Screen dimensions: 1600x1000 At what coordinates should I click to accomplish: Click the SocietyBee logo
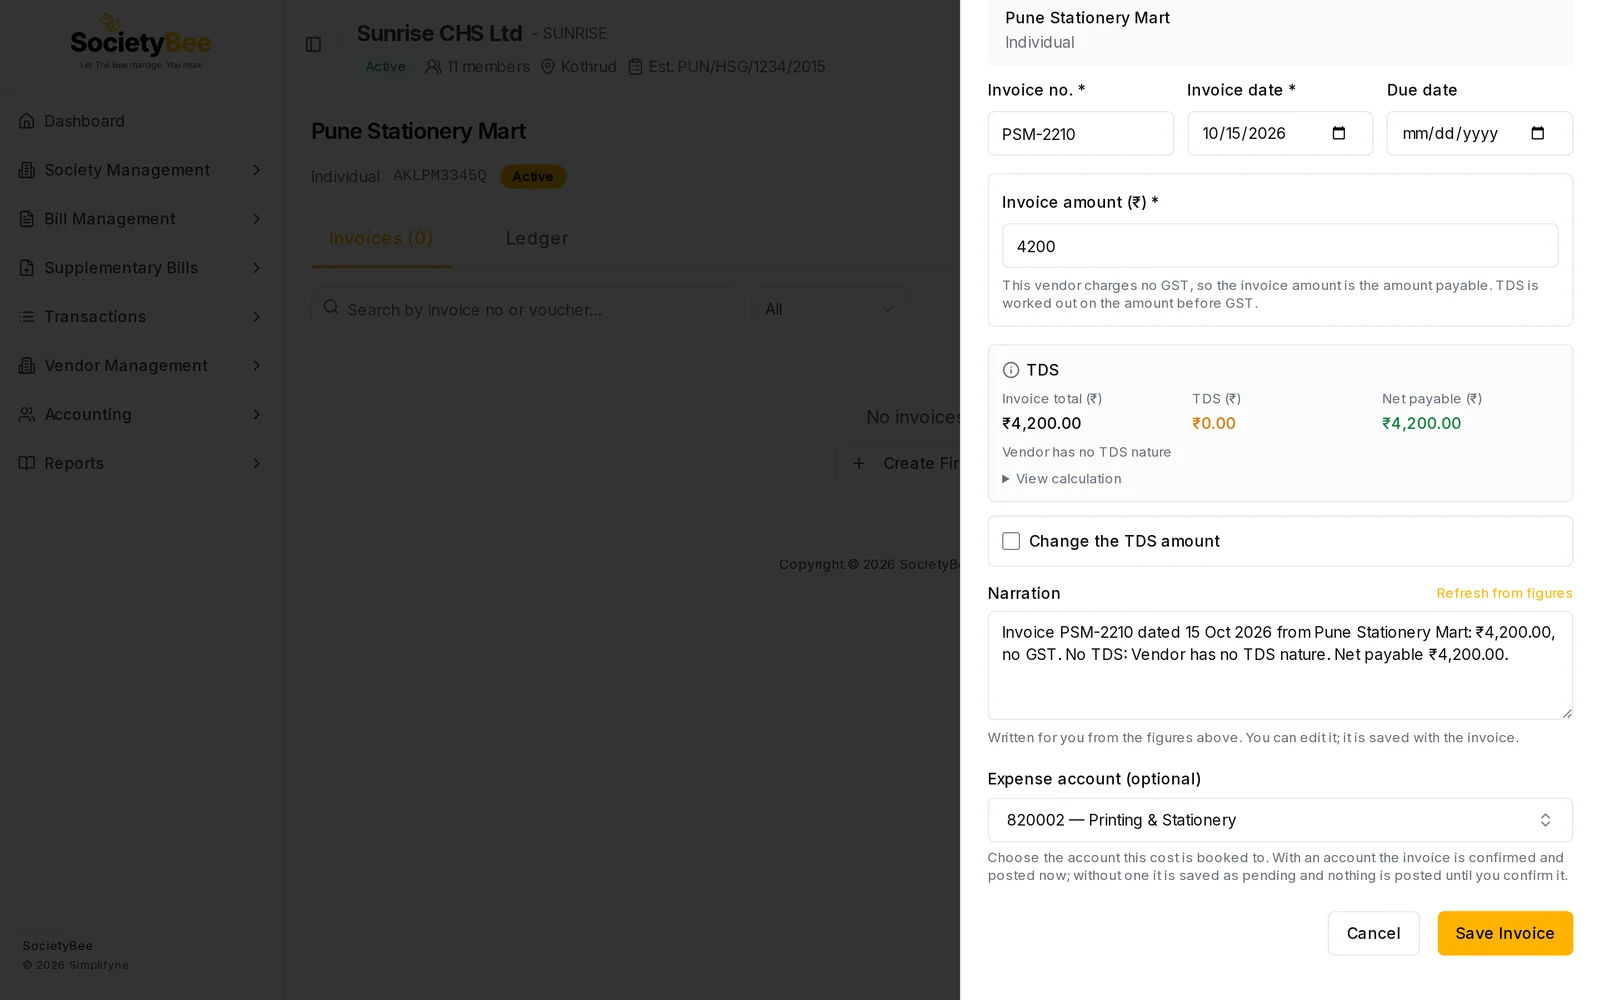[140, 43]
